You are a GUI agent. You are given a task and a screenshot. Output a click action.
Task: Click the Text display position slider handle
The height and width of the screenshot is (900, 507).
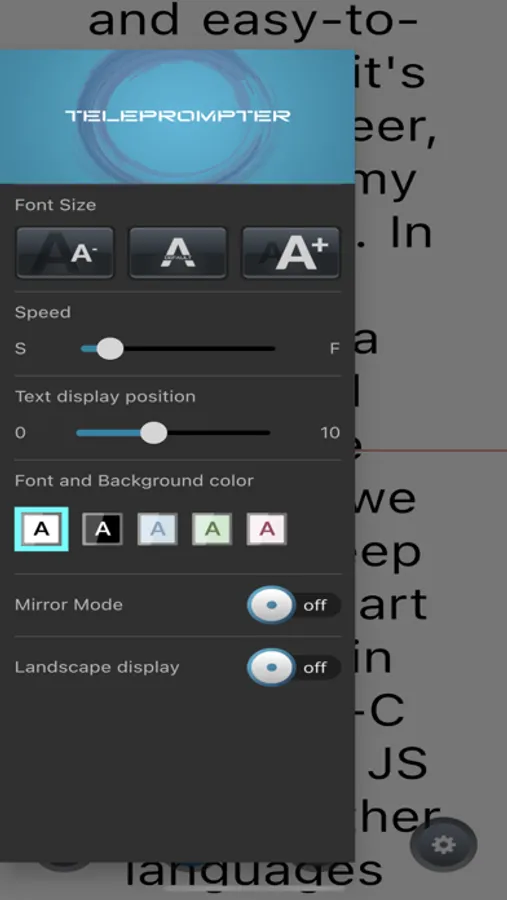click(x=153, y=433)
